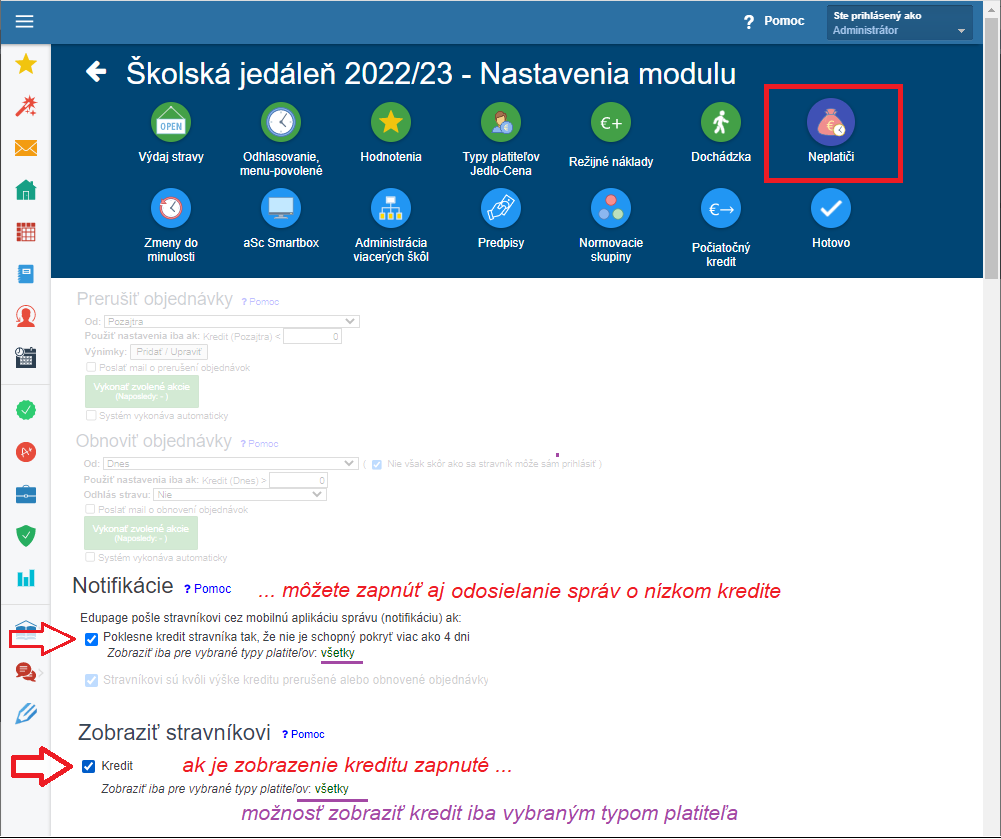1001x839 pixels.
Task: Open Pomoc link beside Notifikácie
Action: point(207,589)
